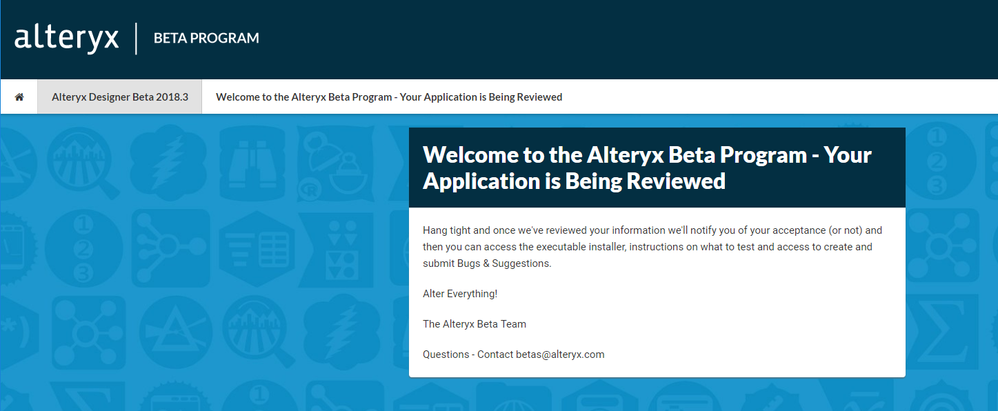Click the 'Alter Everything!' text line
Screen dimensions: 998x411
[460, 294]
